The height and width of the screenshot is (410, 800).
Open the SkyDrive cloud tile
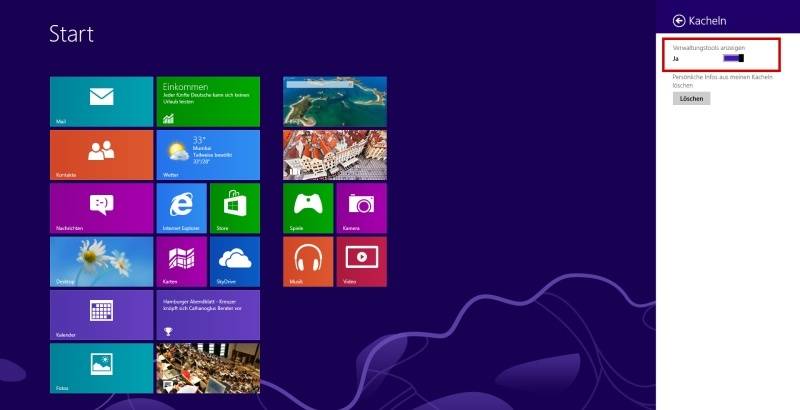[x=235, y=262]
